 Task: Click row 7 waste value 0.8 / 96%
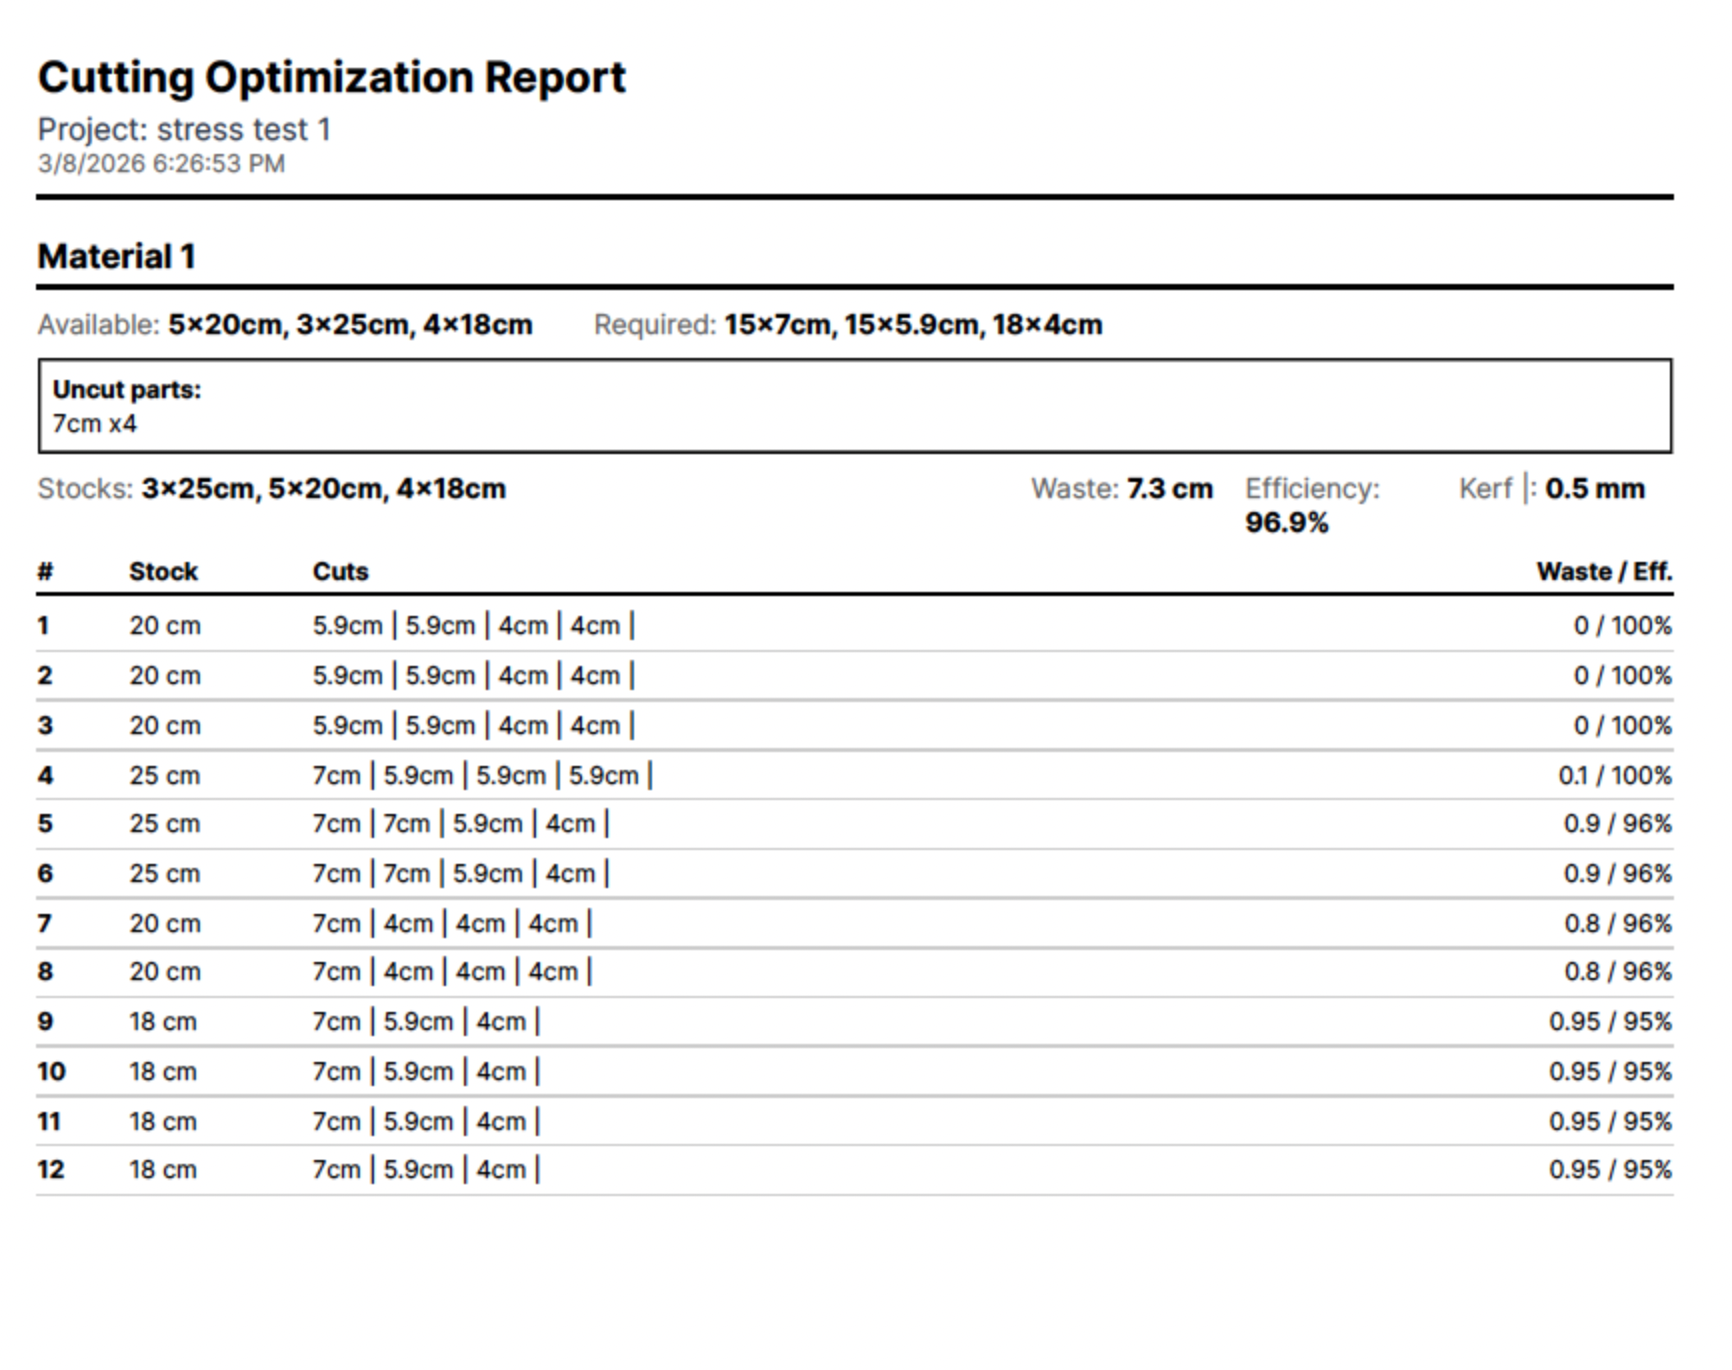1618,924
